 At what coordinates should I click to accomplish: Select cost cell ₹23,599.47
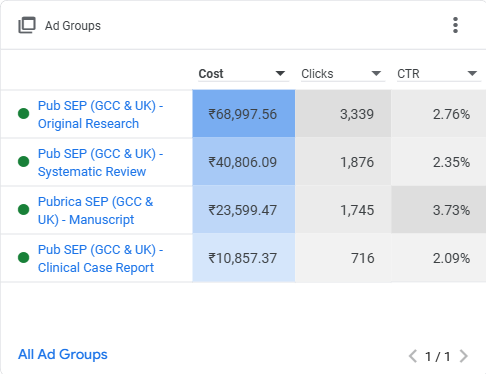[x=244, y=210]
